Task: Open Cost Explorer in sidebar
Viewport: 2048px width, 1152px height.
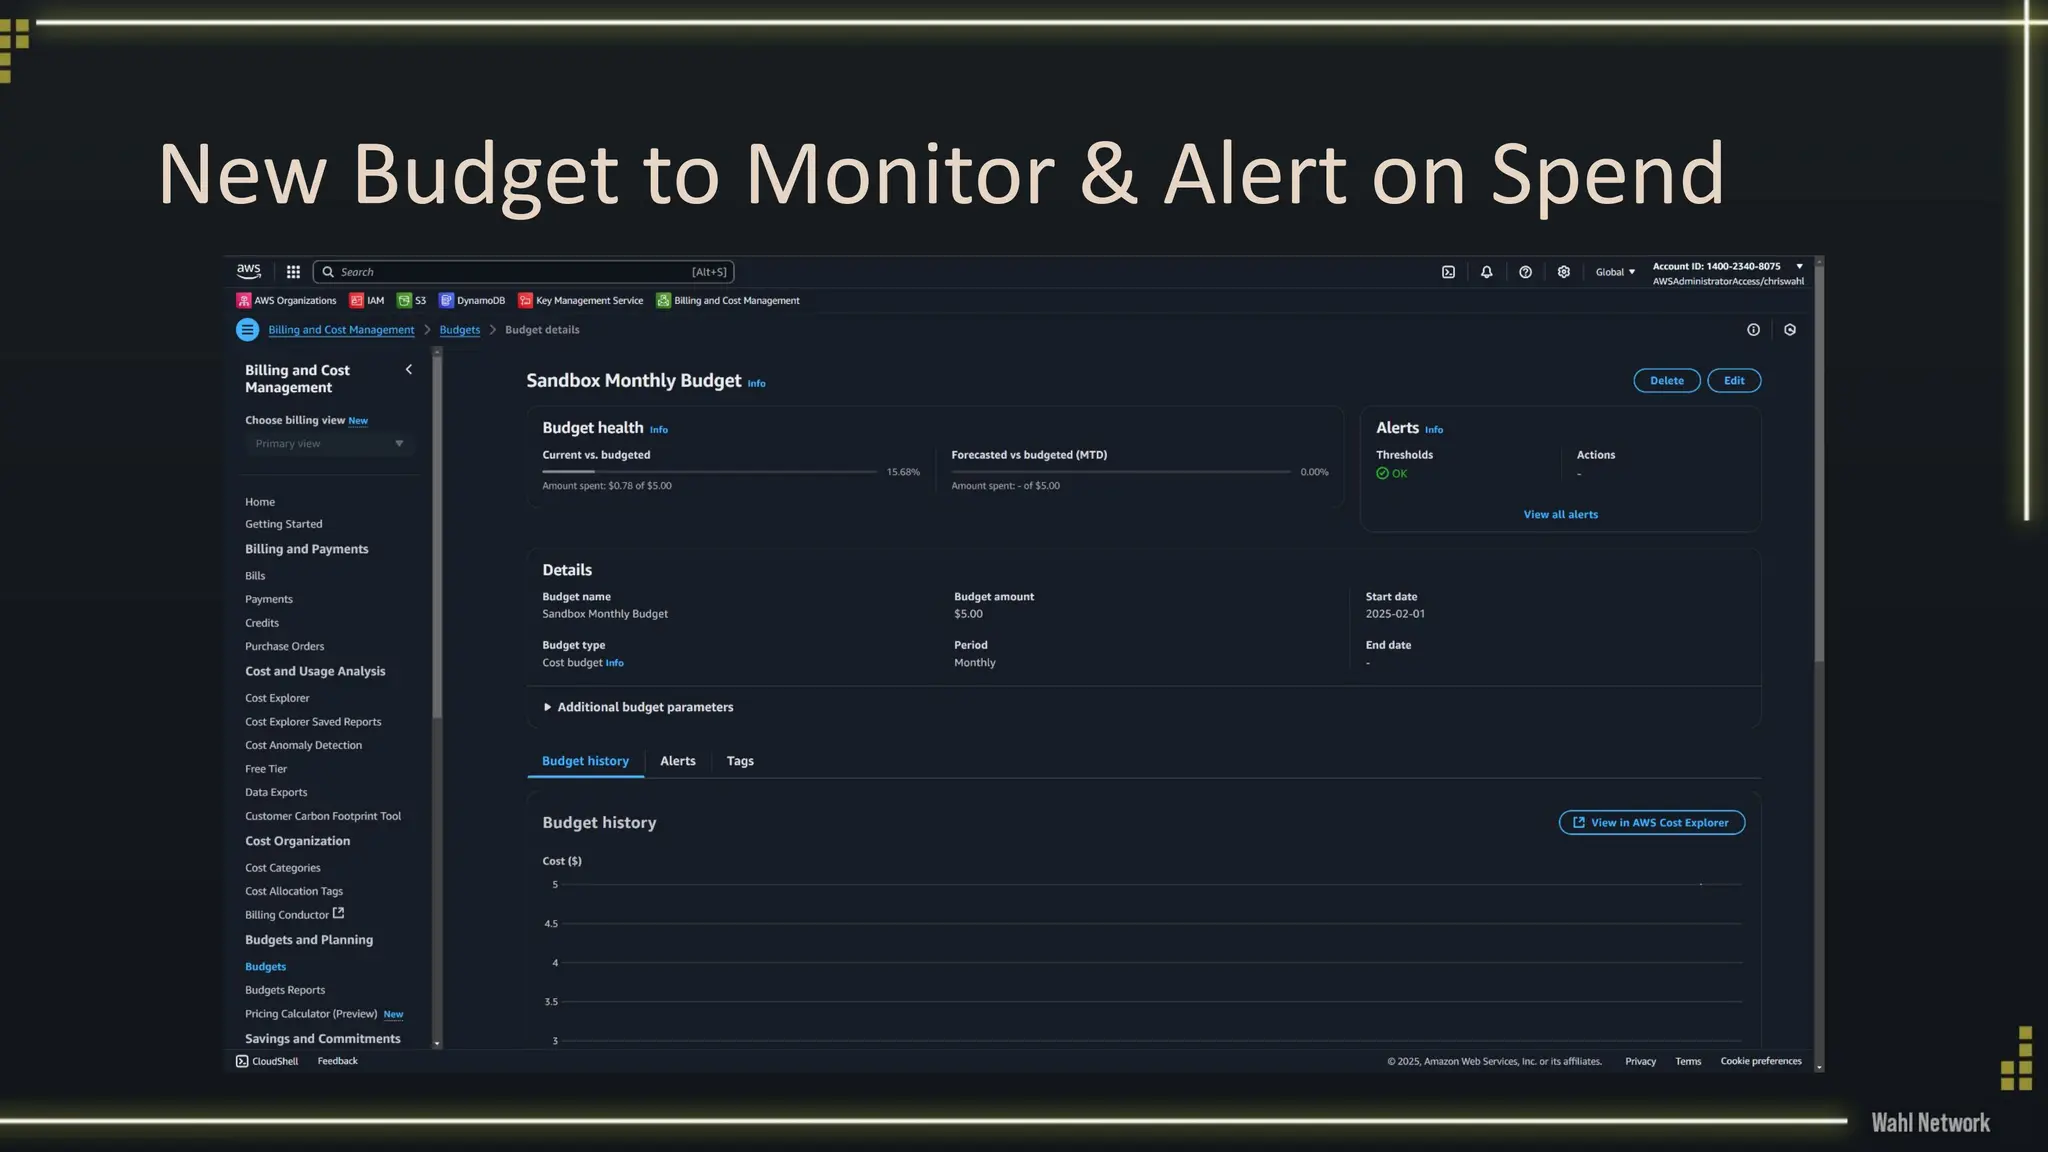Action: 277,698
